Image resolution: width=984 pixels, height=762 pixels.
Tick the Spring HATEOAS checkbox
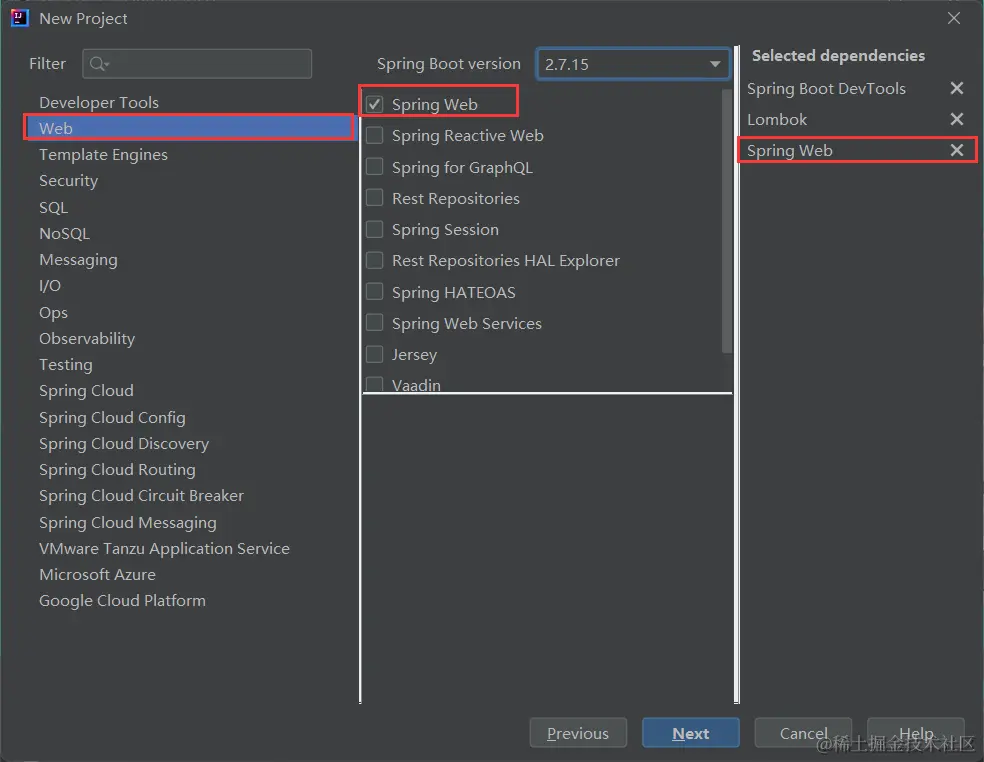tap(375, 292)
